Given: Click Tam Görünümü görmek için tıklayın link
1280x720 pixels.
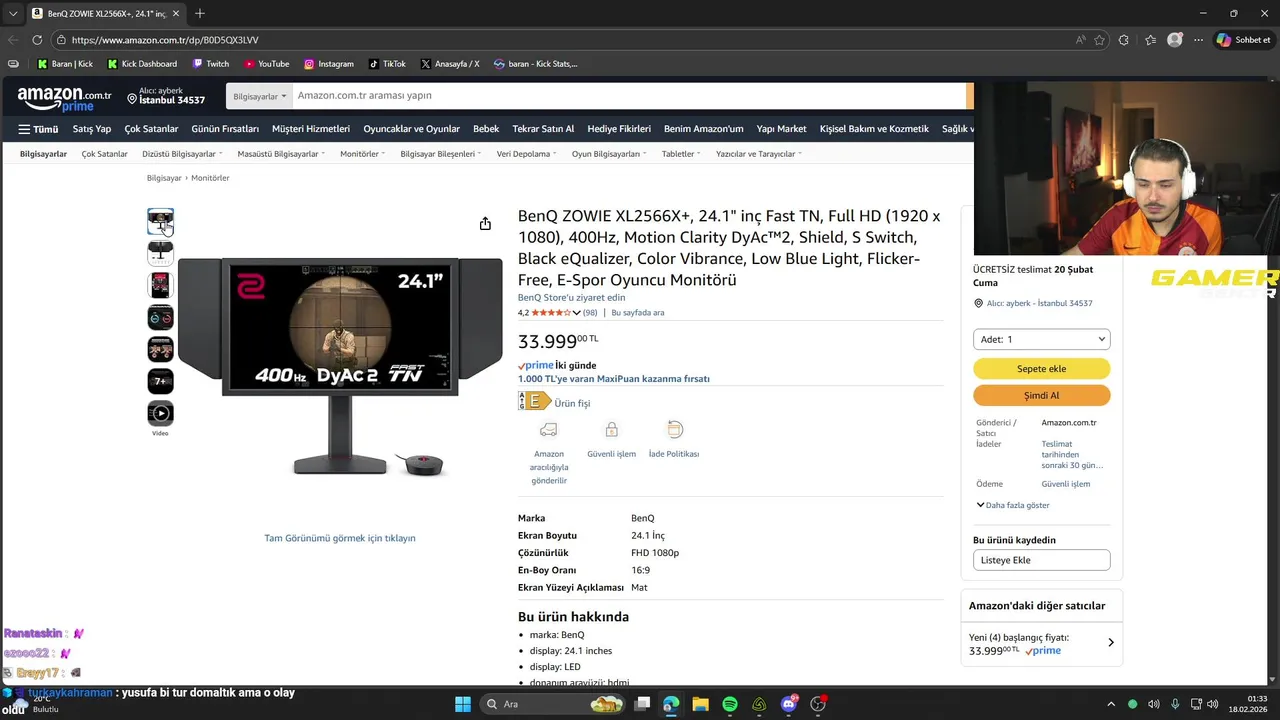Looking at the screenshot, I should point(340,538).
